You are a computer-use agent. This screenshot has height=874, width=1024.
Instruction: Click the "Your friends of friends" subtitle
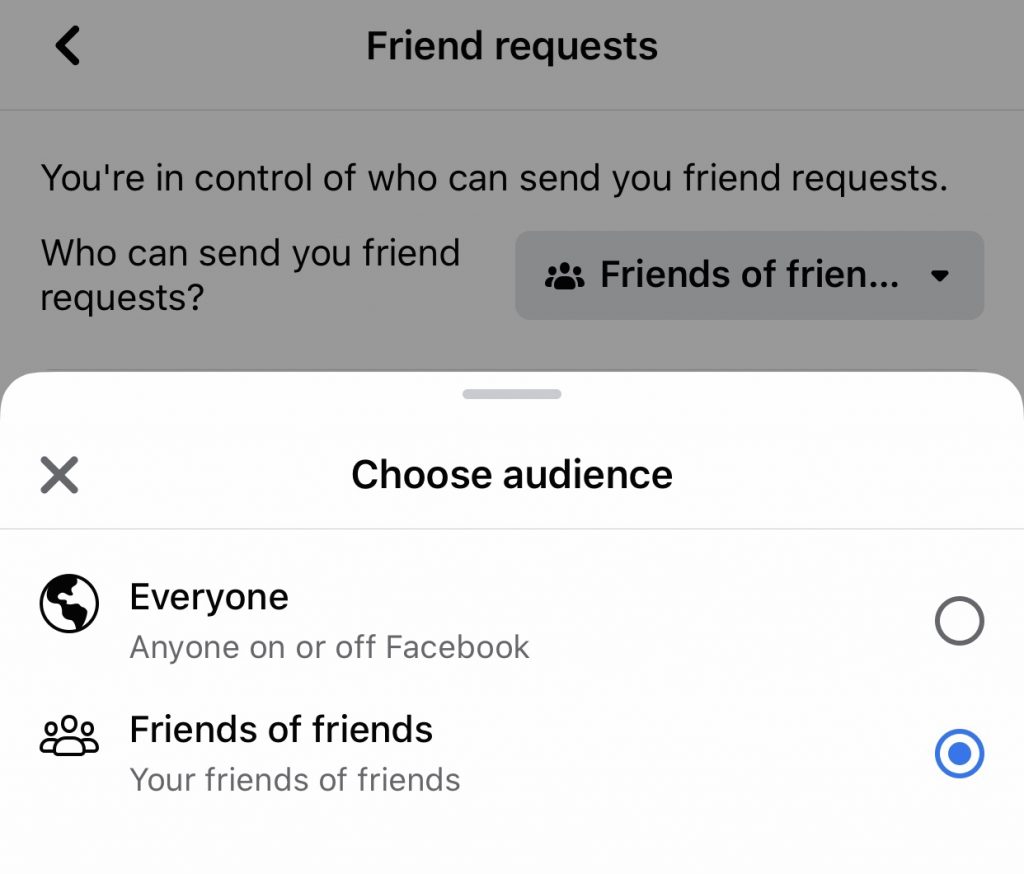click(295, 779)
